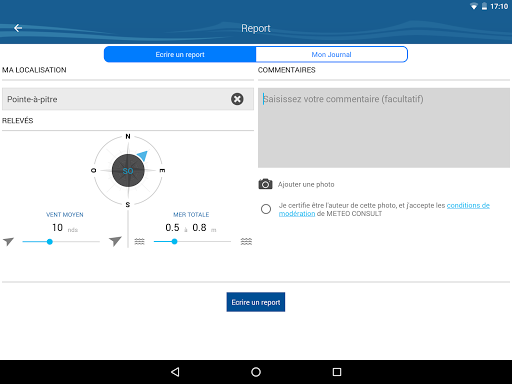Adjust the Mer Totale wave height slider
This screenshot has width=512, height=384.
tap(192, 242)
